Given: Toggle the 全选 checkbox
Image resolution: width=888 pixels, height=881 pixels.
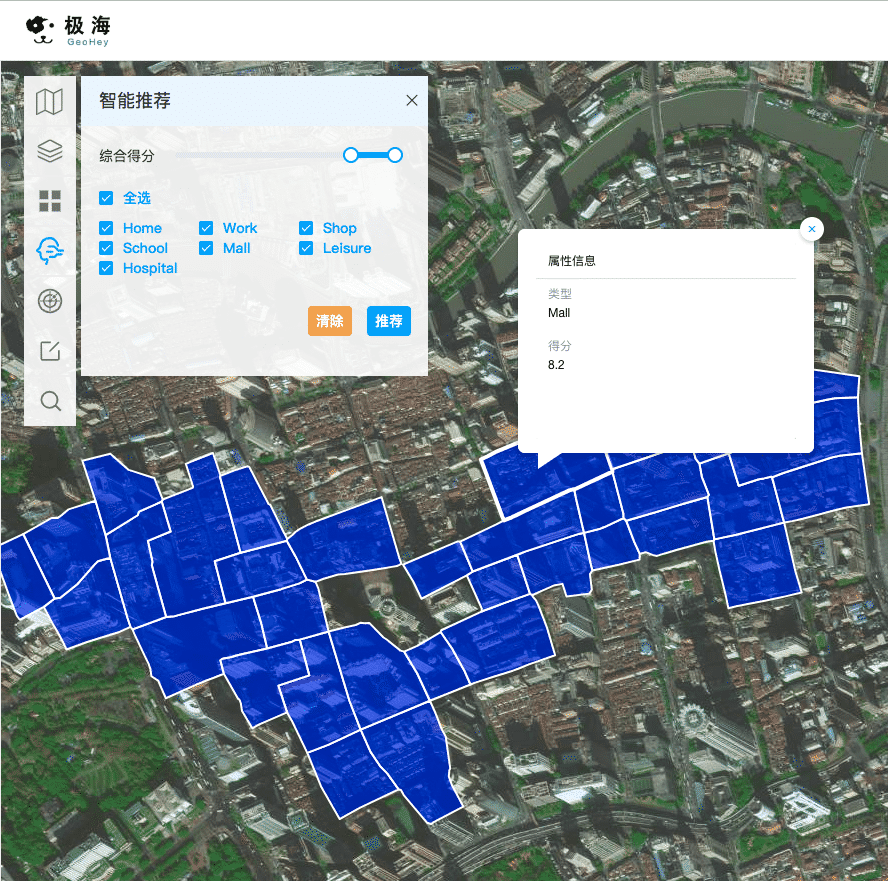Looking at the screenshot, I should pyautogui.click(x=106, y=198).
